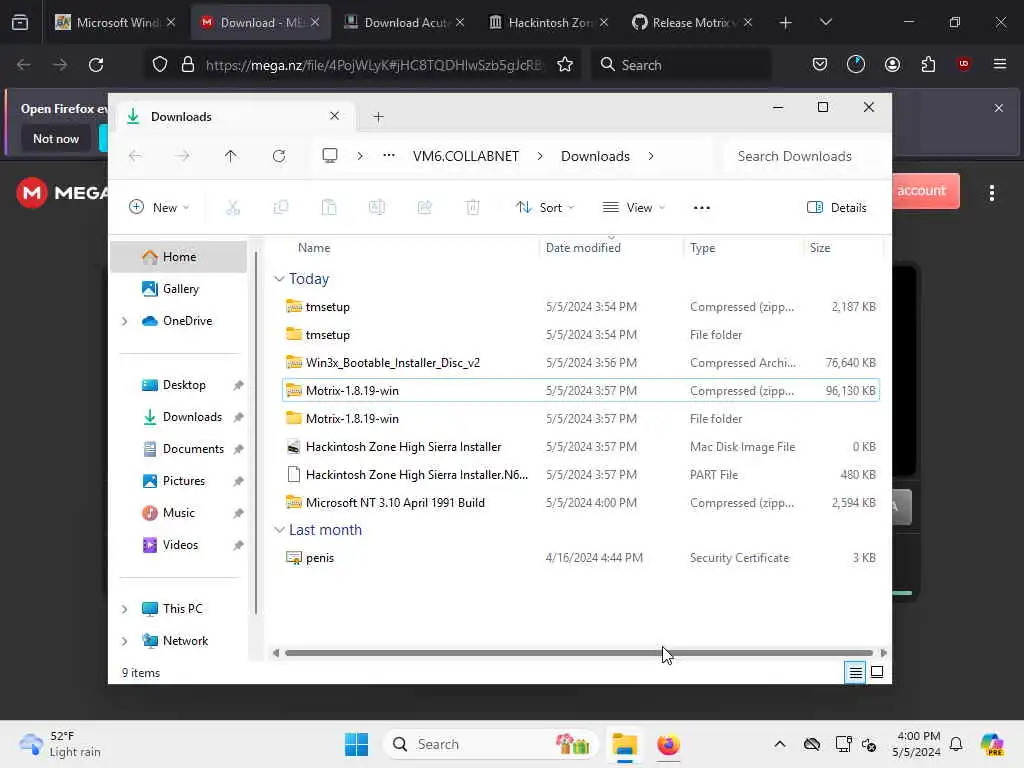Click Not now on Firefox prompt
The height and width of the screenshot is (768, 1024).
tap(56, 138)
